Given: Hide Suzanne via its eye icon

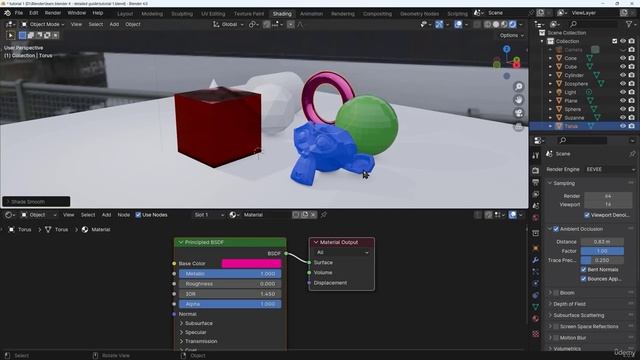Looking at the screenshot, I should tap(623, 118).
